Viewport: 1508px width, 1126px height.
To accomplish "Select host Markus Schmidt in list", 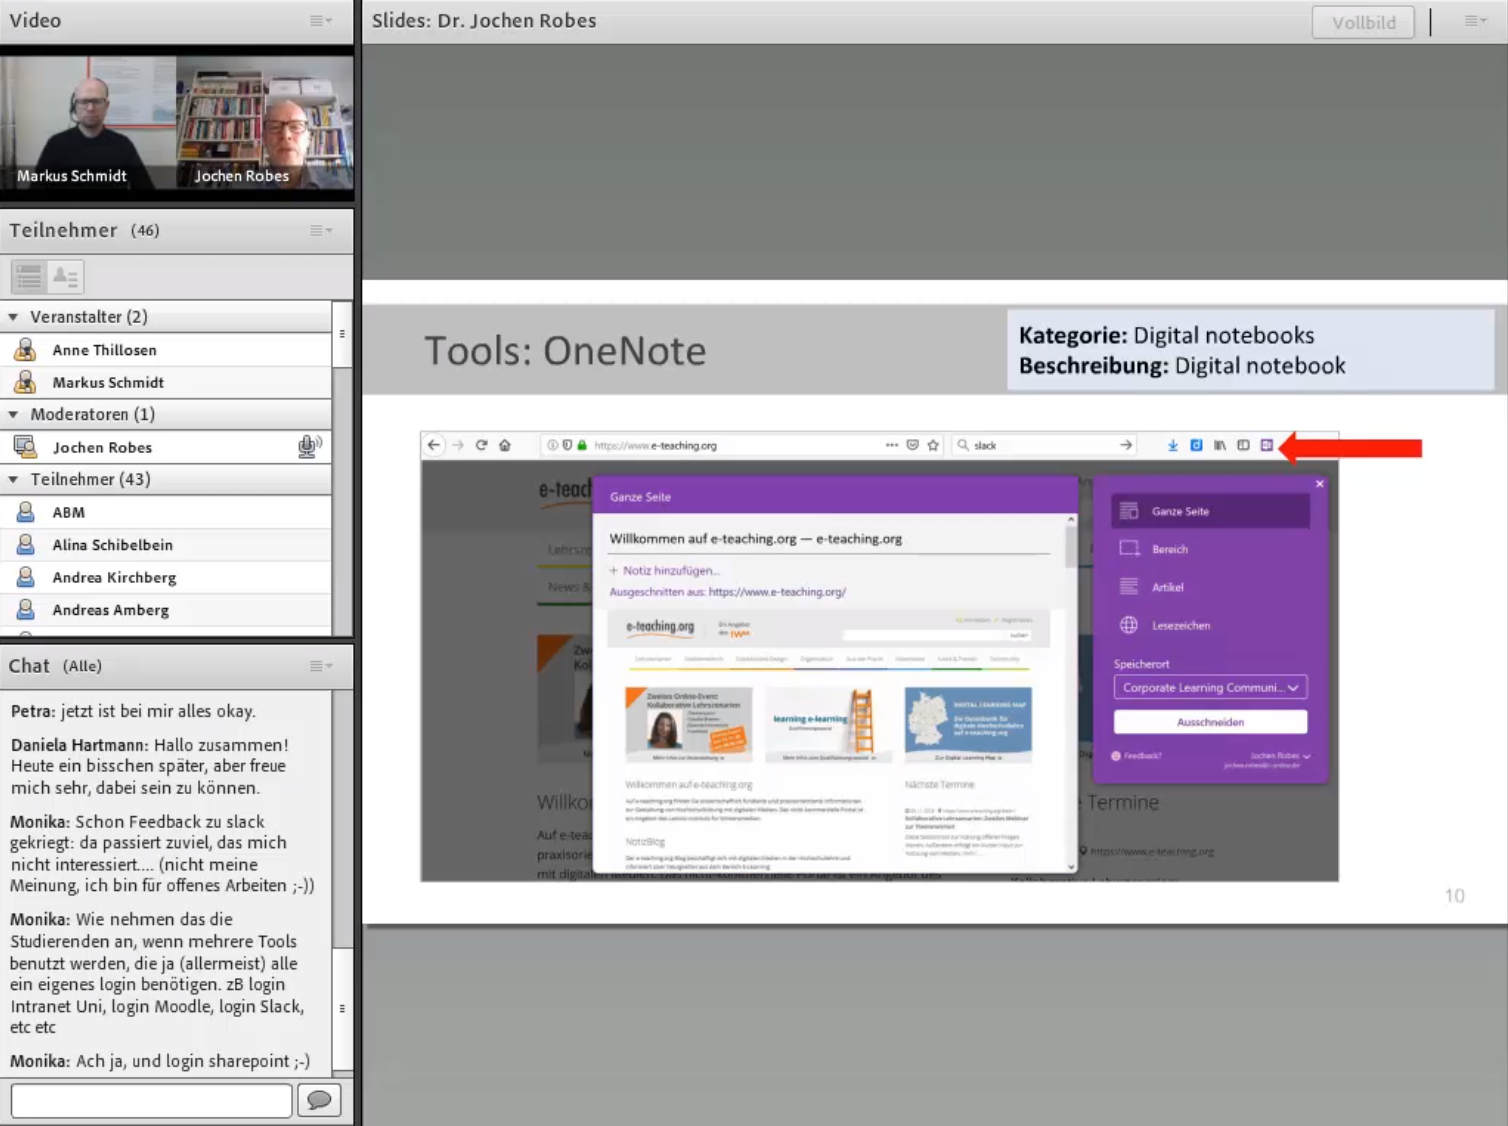I will click(x=166, y=382).
